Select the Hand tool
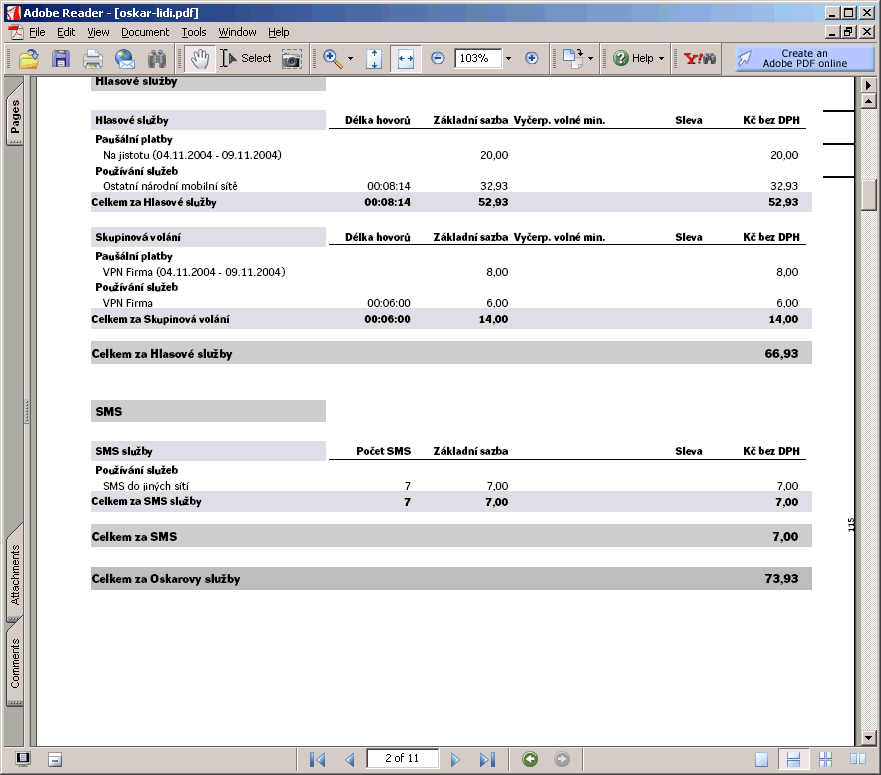The height and width of the screenshot is (775, 881). [x=199, y=59]
